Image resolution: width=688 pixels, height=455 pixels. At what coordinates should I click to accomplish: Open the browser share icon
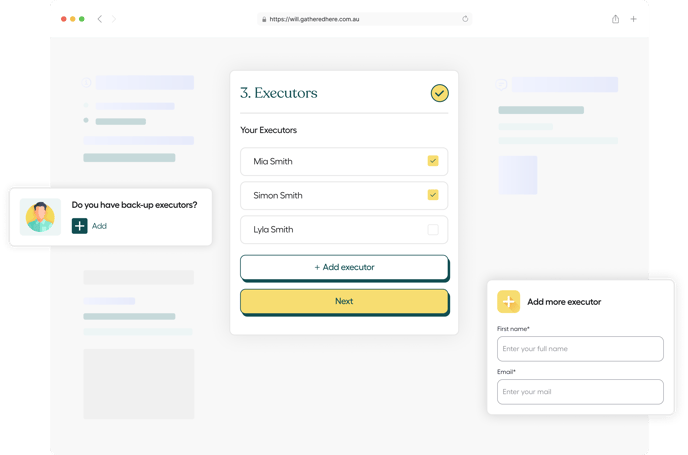pyautogui.click(x=615, y=19)
